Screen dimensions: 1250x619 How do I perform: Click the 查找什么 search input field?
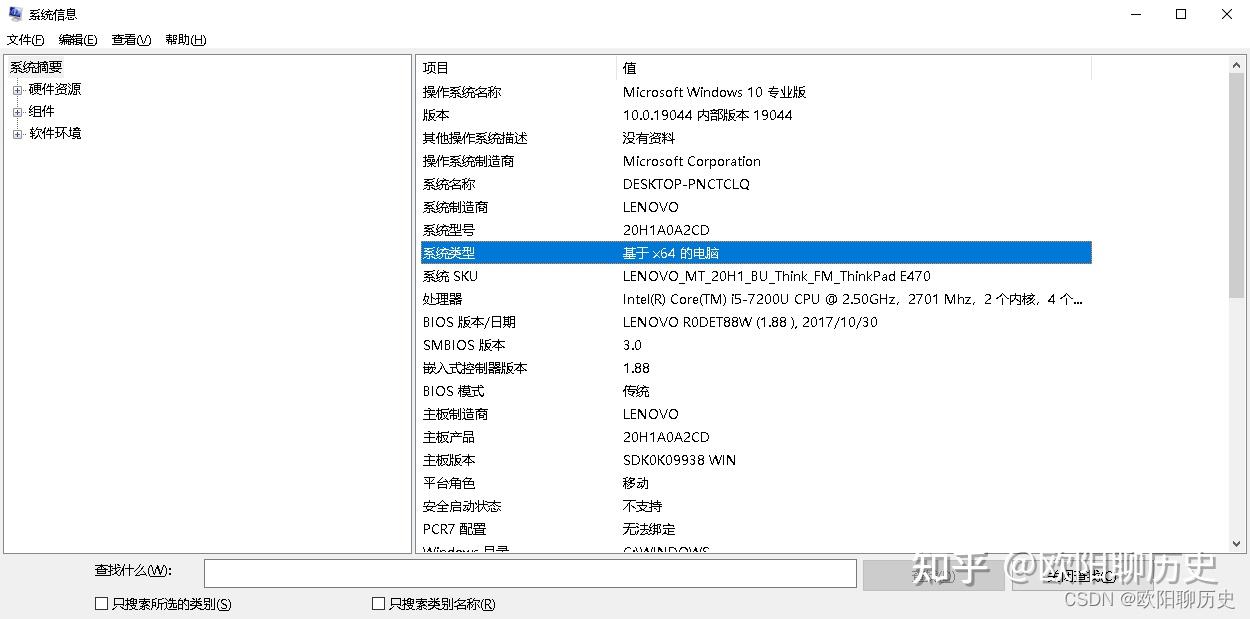click(x=530, y=573)
